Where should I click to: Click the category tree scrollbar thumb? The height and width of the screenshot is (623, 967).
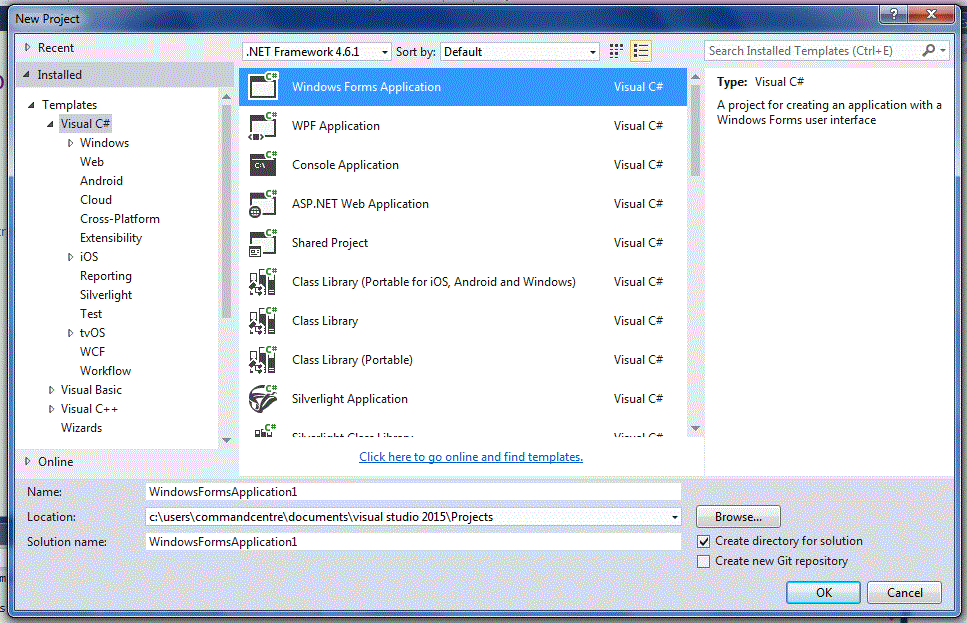click(226, 212)
